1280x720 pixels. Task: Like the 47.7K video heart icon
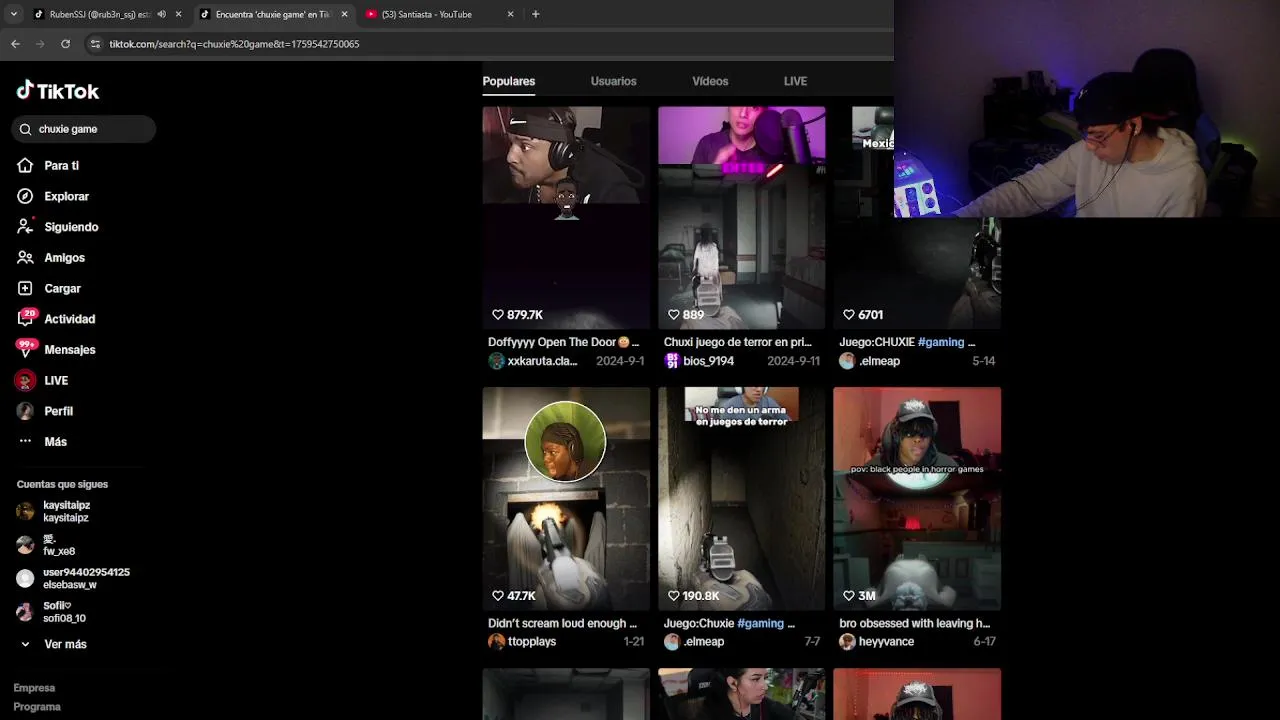[x=498, y=595]
